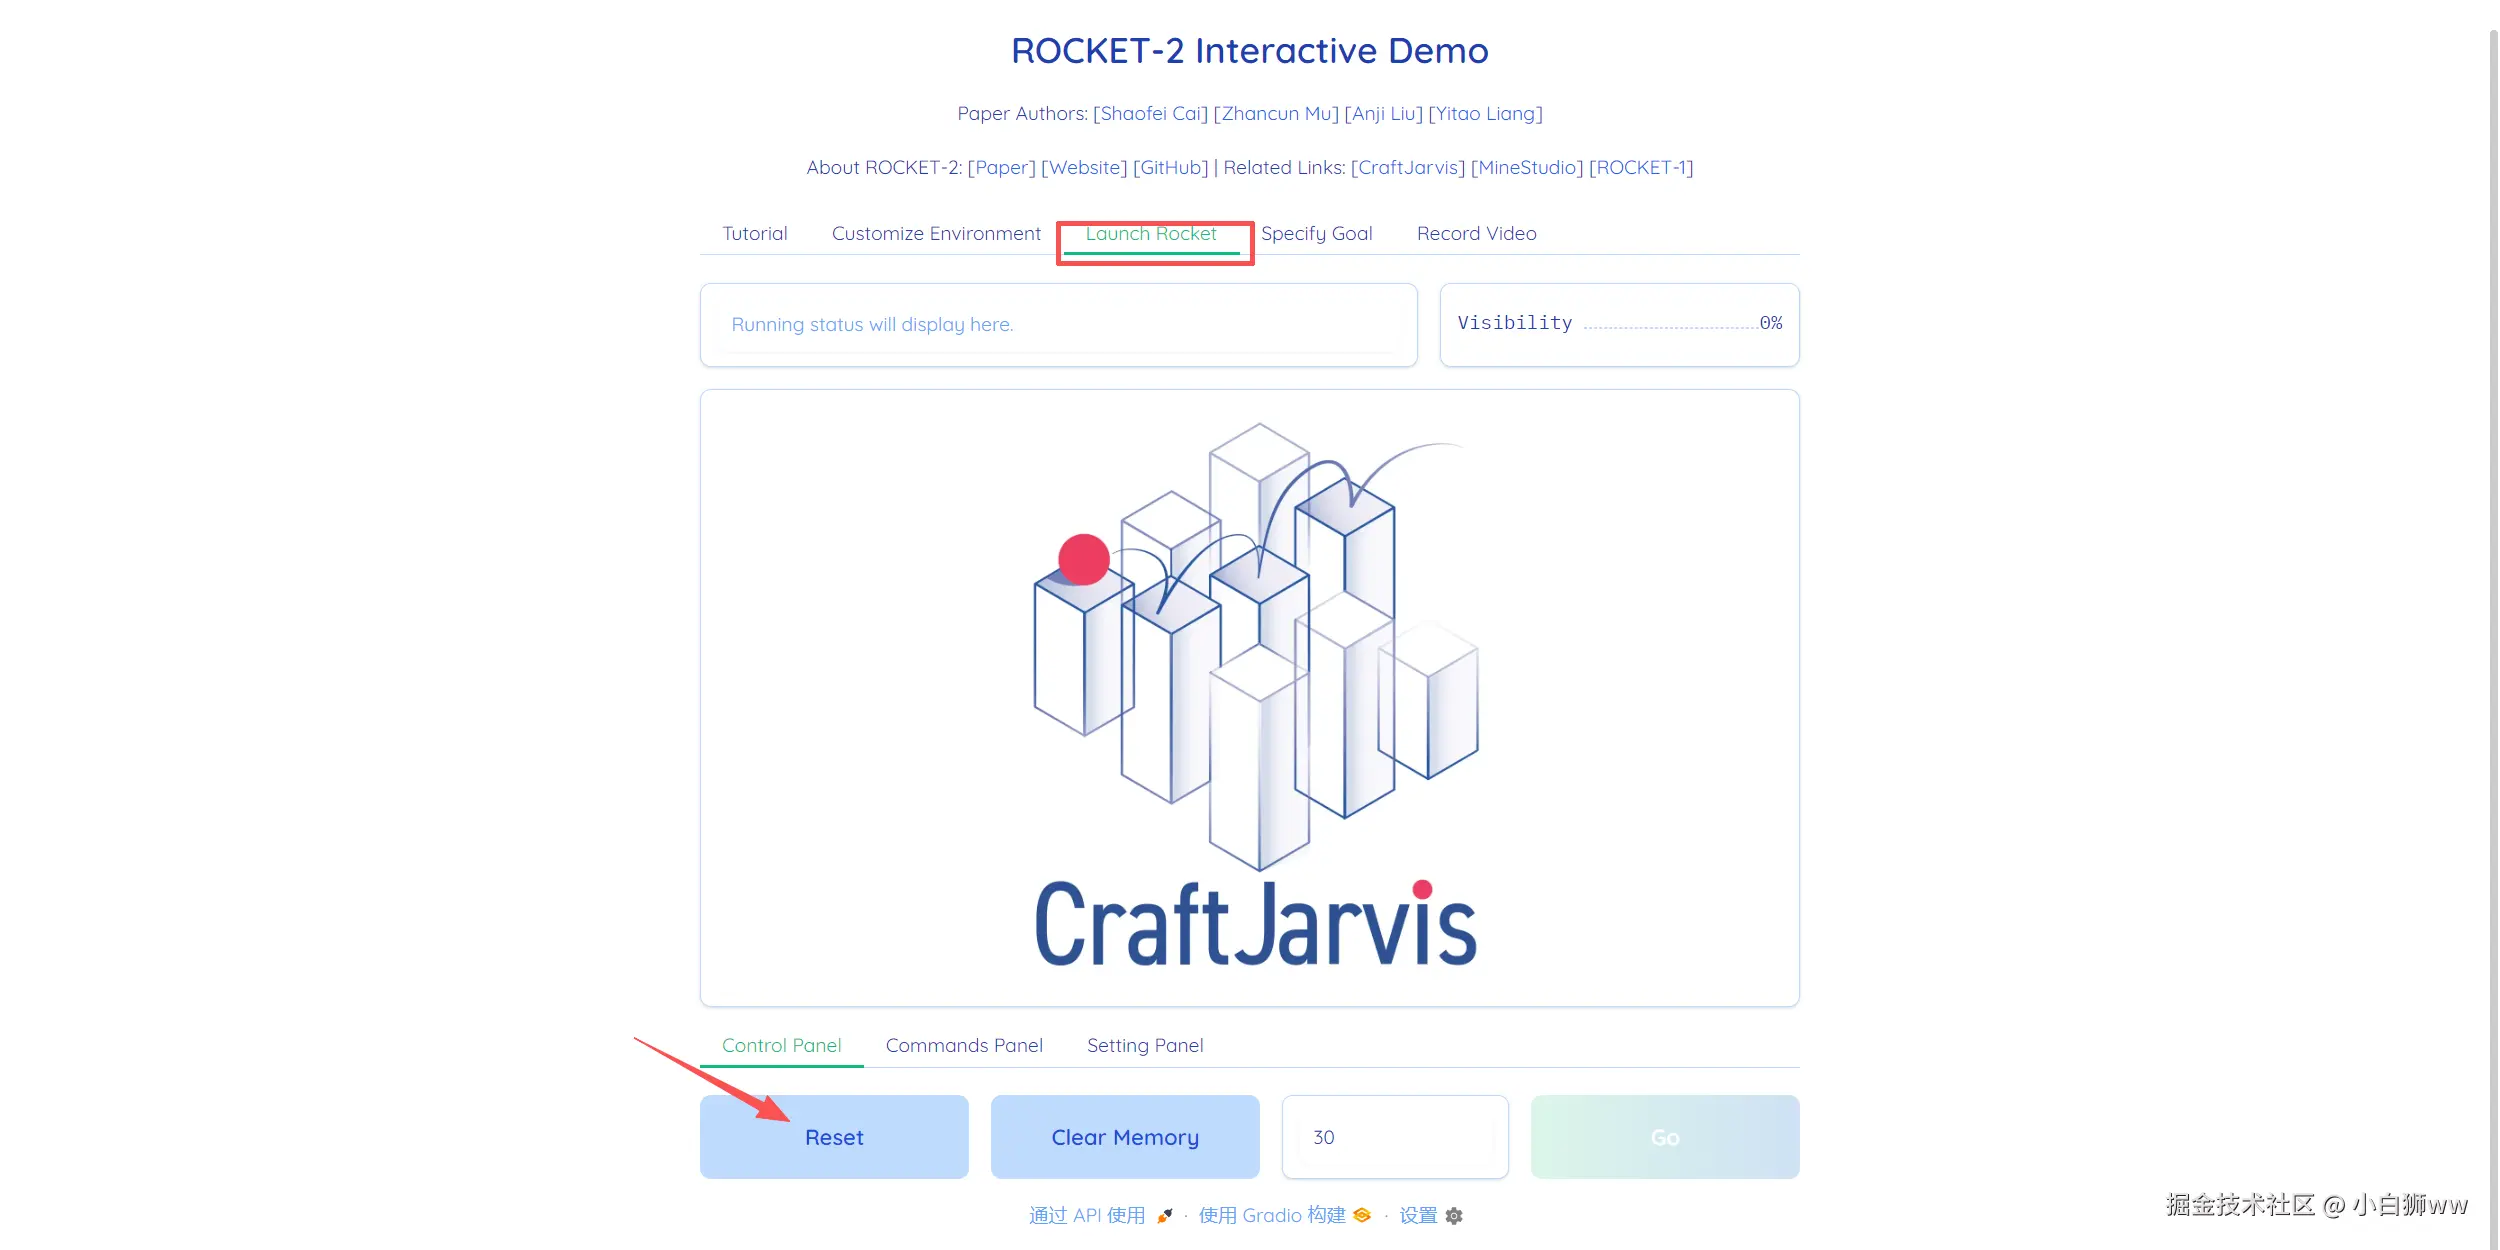The height and width of the screenshot is (1250, 2500).
Task: Select the Launch Rocket tab
Action: (1151, 233)
